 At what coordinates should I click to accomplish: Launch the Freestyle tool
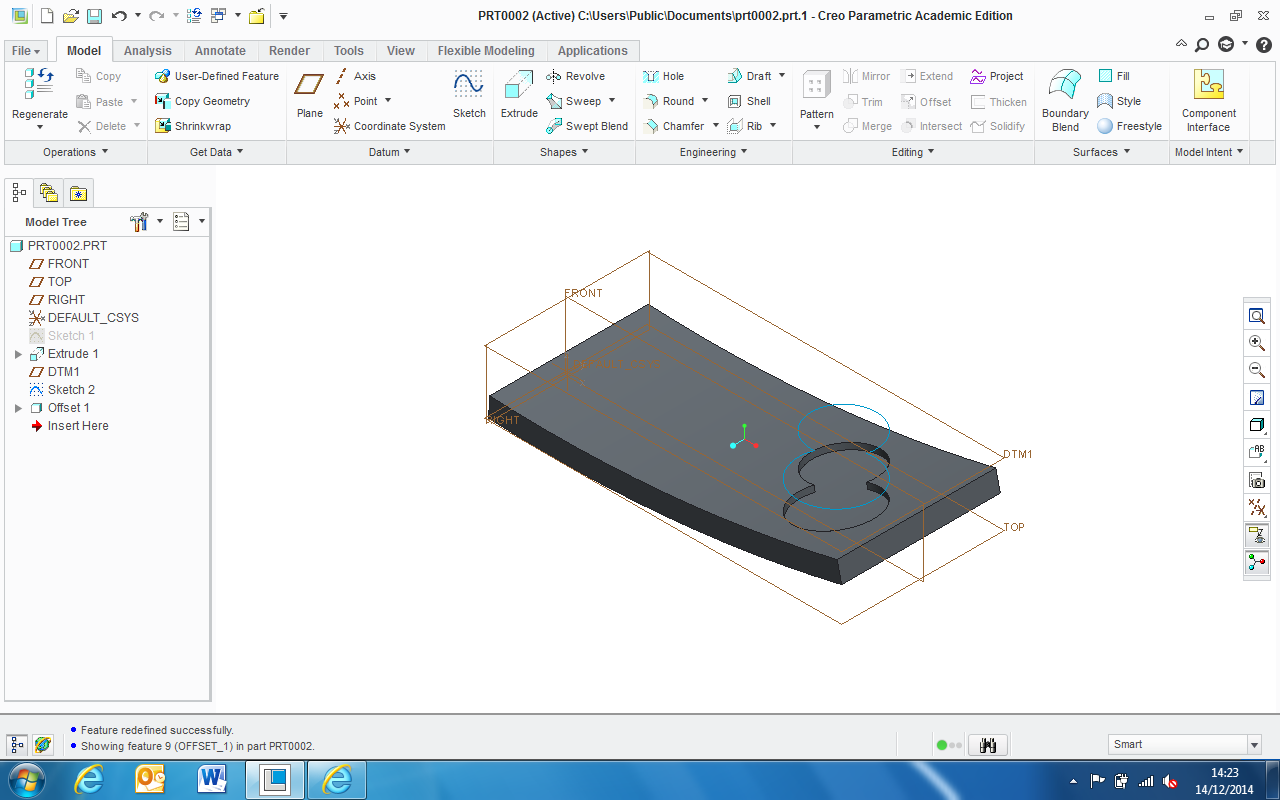coord(1129,126)
